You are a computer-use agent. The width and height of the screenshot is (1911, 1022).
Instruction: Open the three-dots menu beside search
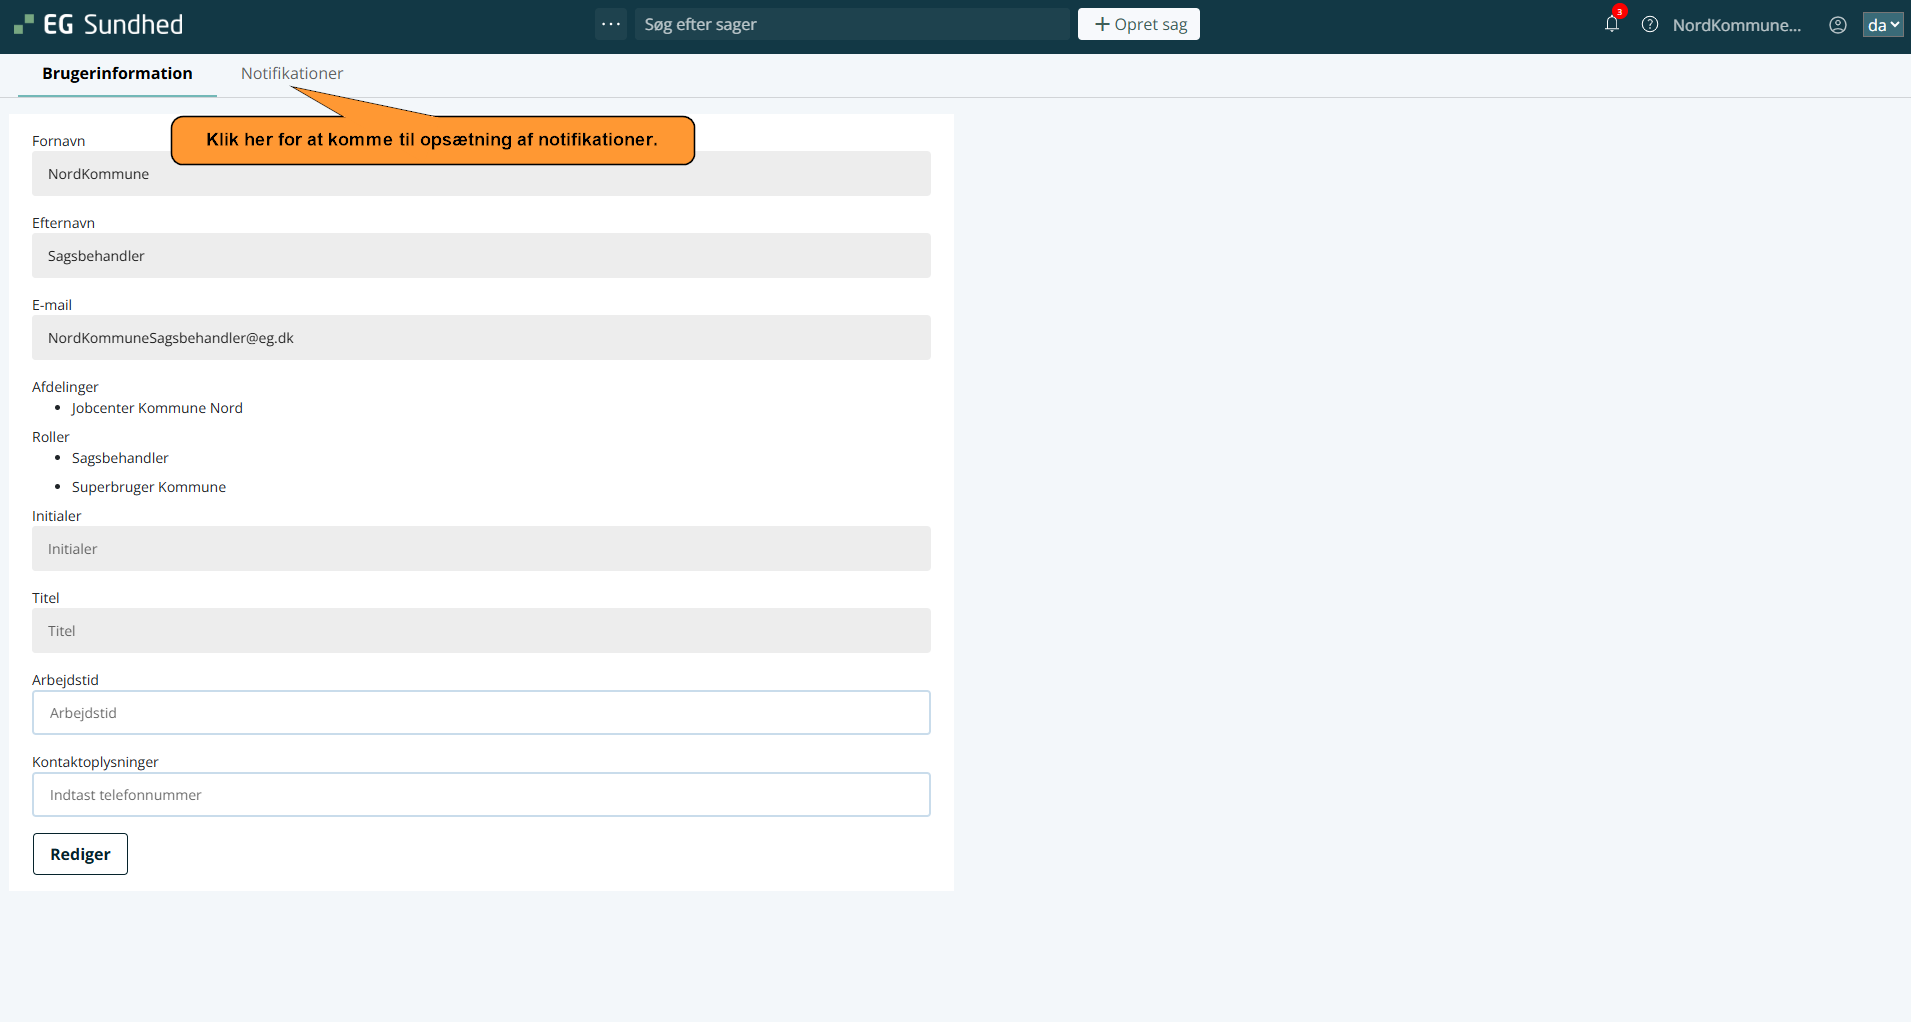(610, 24)
